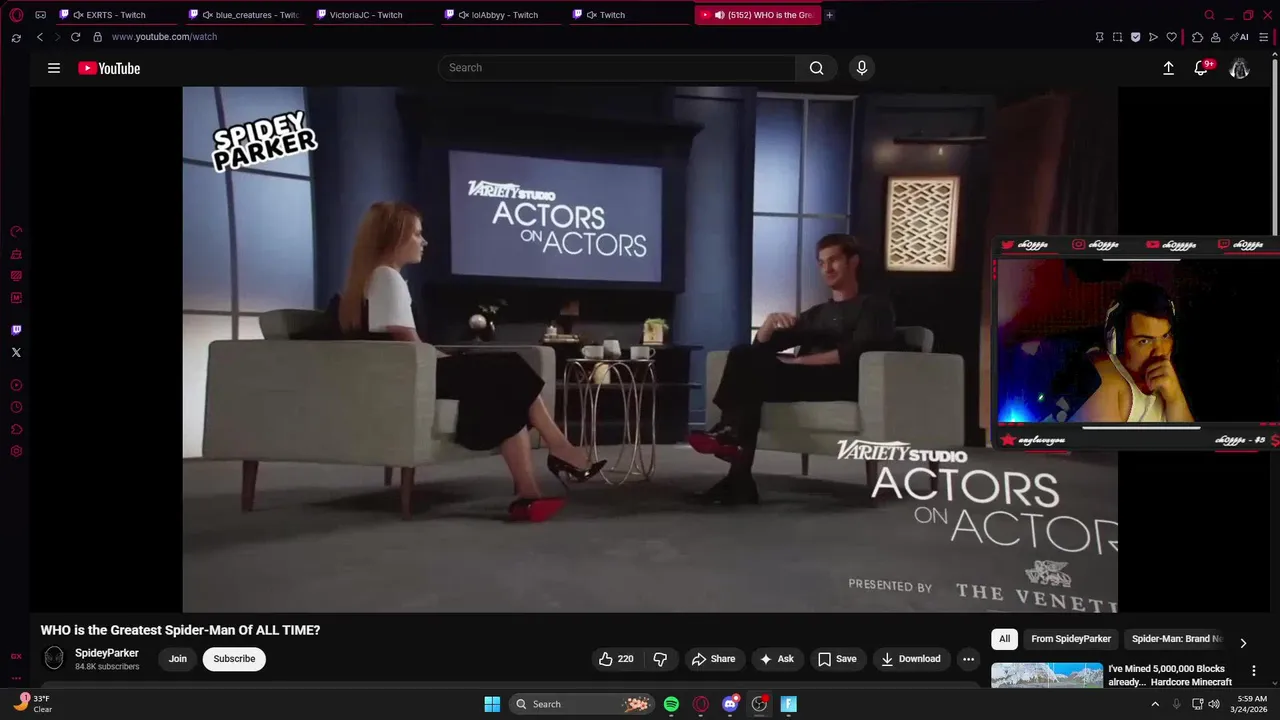Save video to playlist
This screenshot has width=1280, height=720.
tap(838, 659)
